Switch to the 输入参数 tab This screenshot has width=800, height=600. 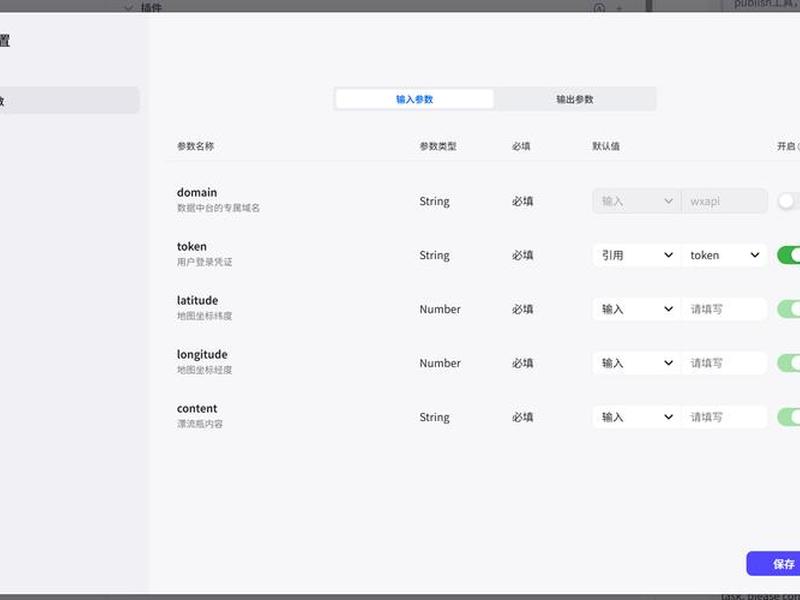[x=414, y=99]
